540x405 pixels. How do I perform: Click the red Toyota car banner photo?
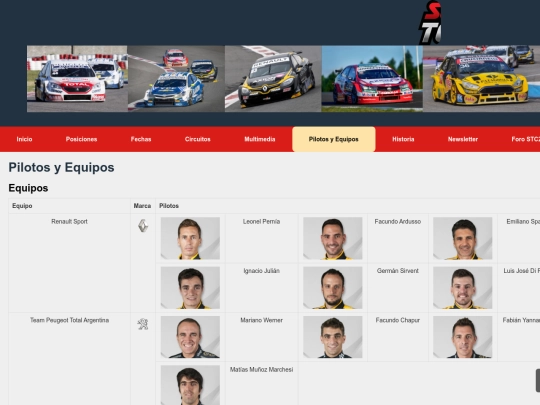(372, 79)
